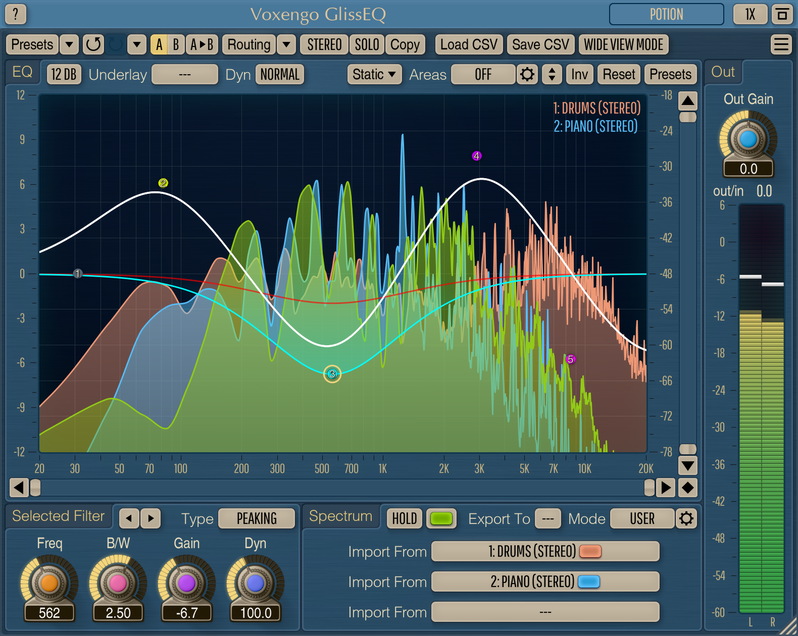Open spectrum Mode settings gear icon
The image size is (798, 636).
(x=686, y=518)
